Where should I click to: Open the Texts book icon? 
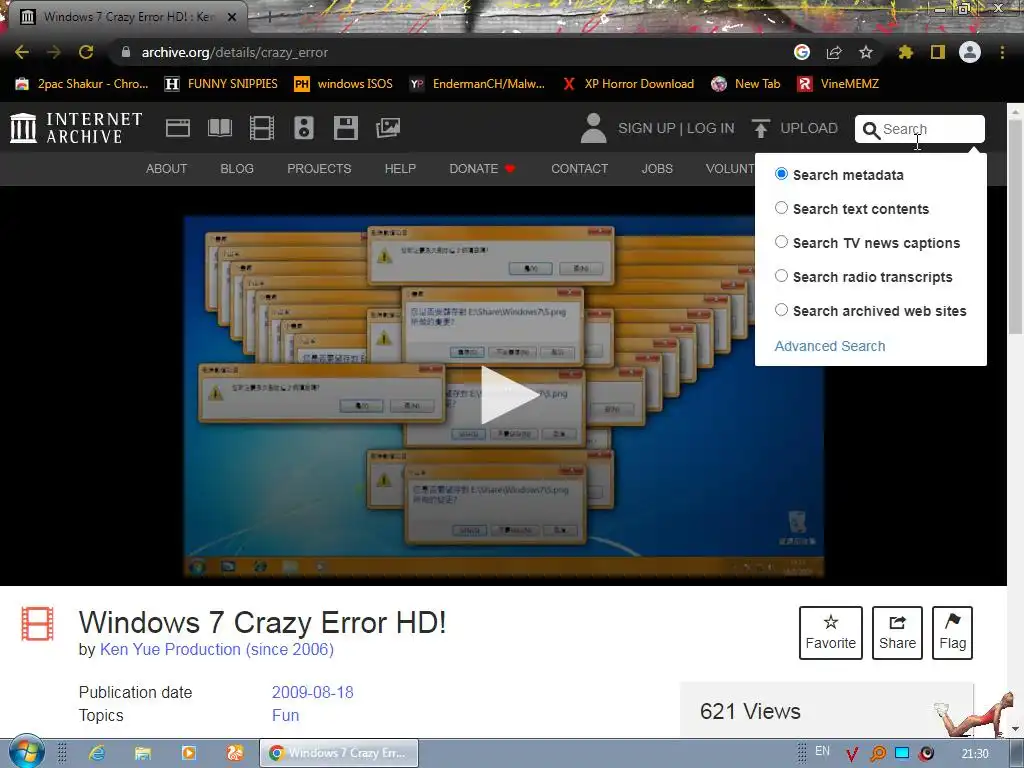tap(219, 128)
